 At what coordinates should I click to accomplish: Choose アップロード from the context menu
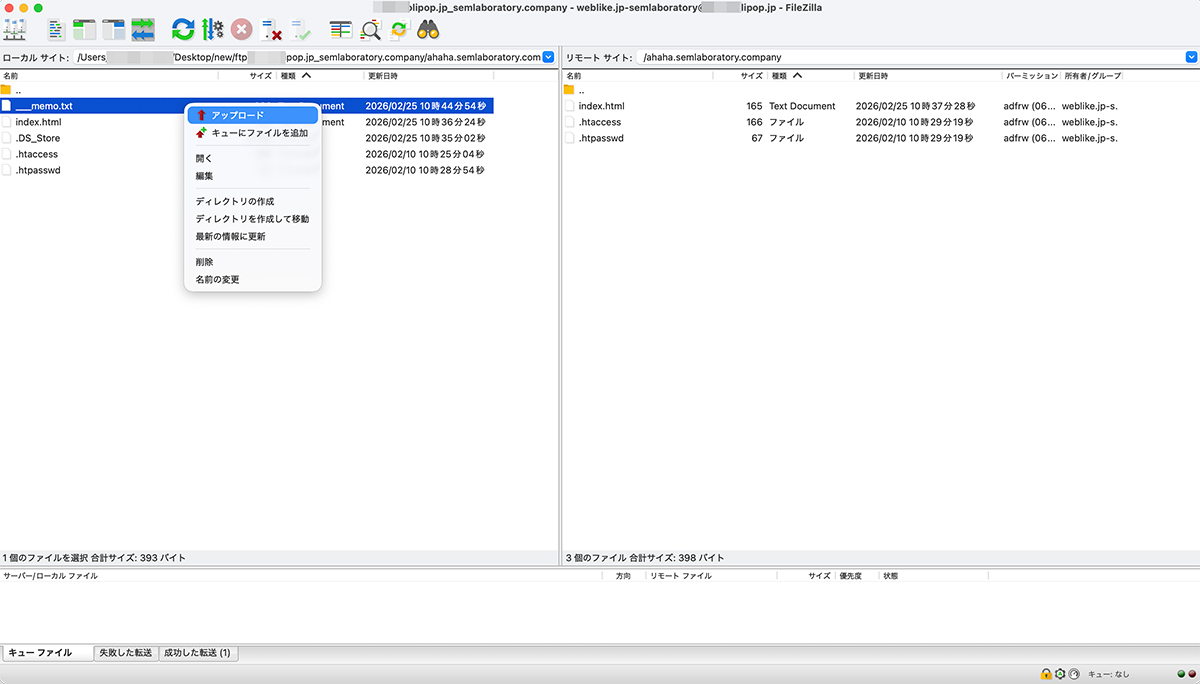[252, 114]
